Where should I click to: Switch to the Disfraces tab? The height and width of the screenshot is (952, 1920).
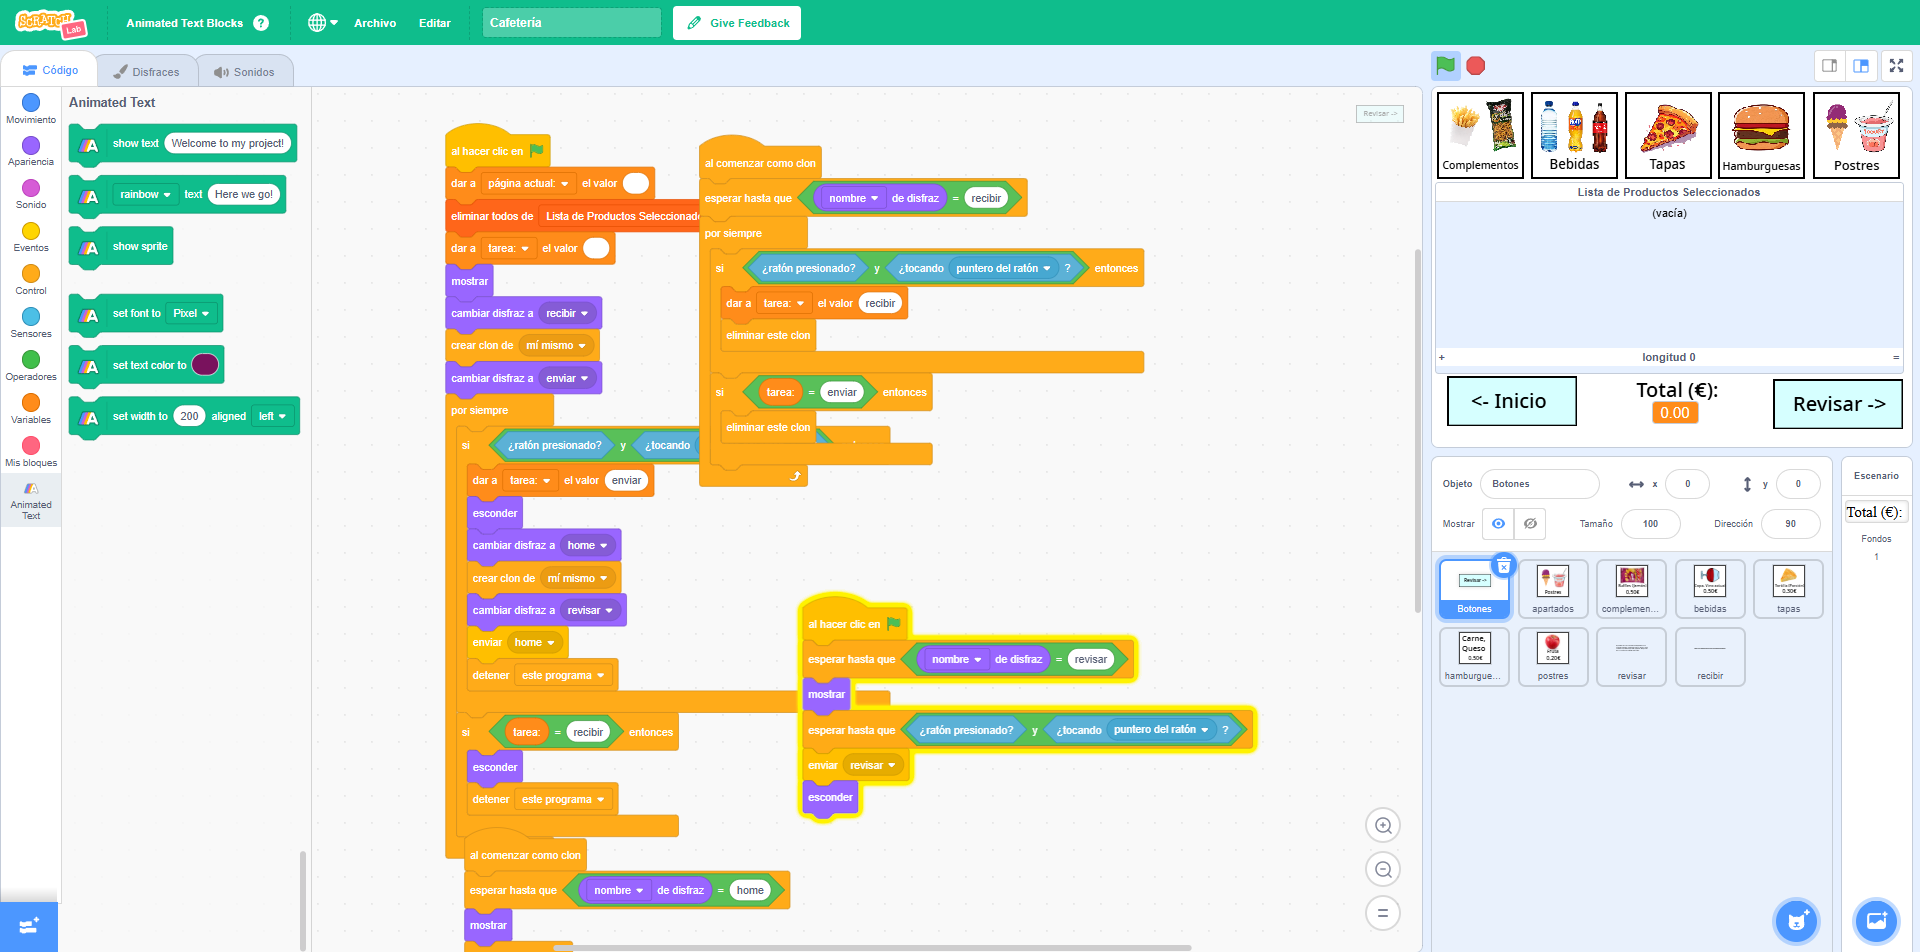(x=147, y=72)
